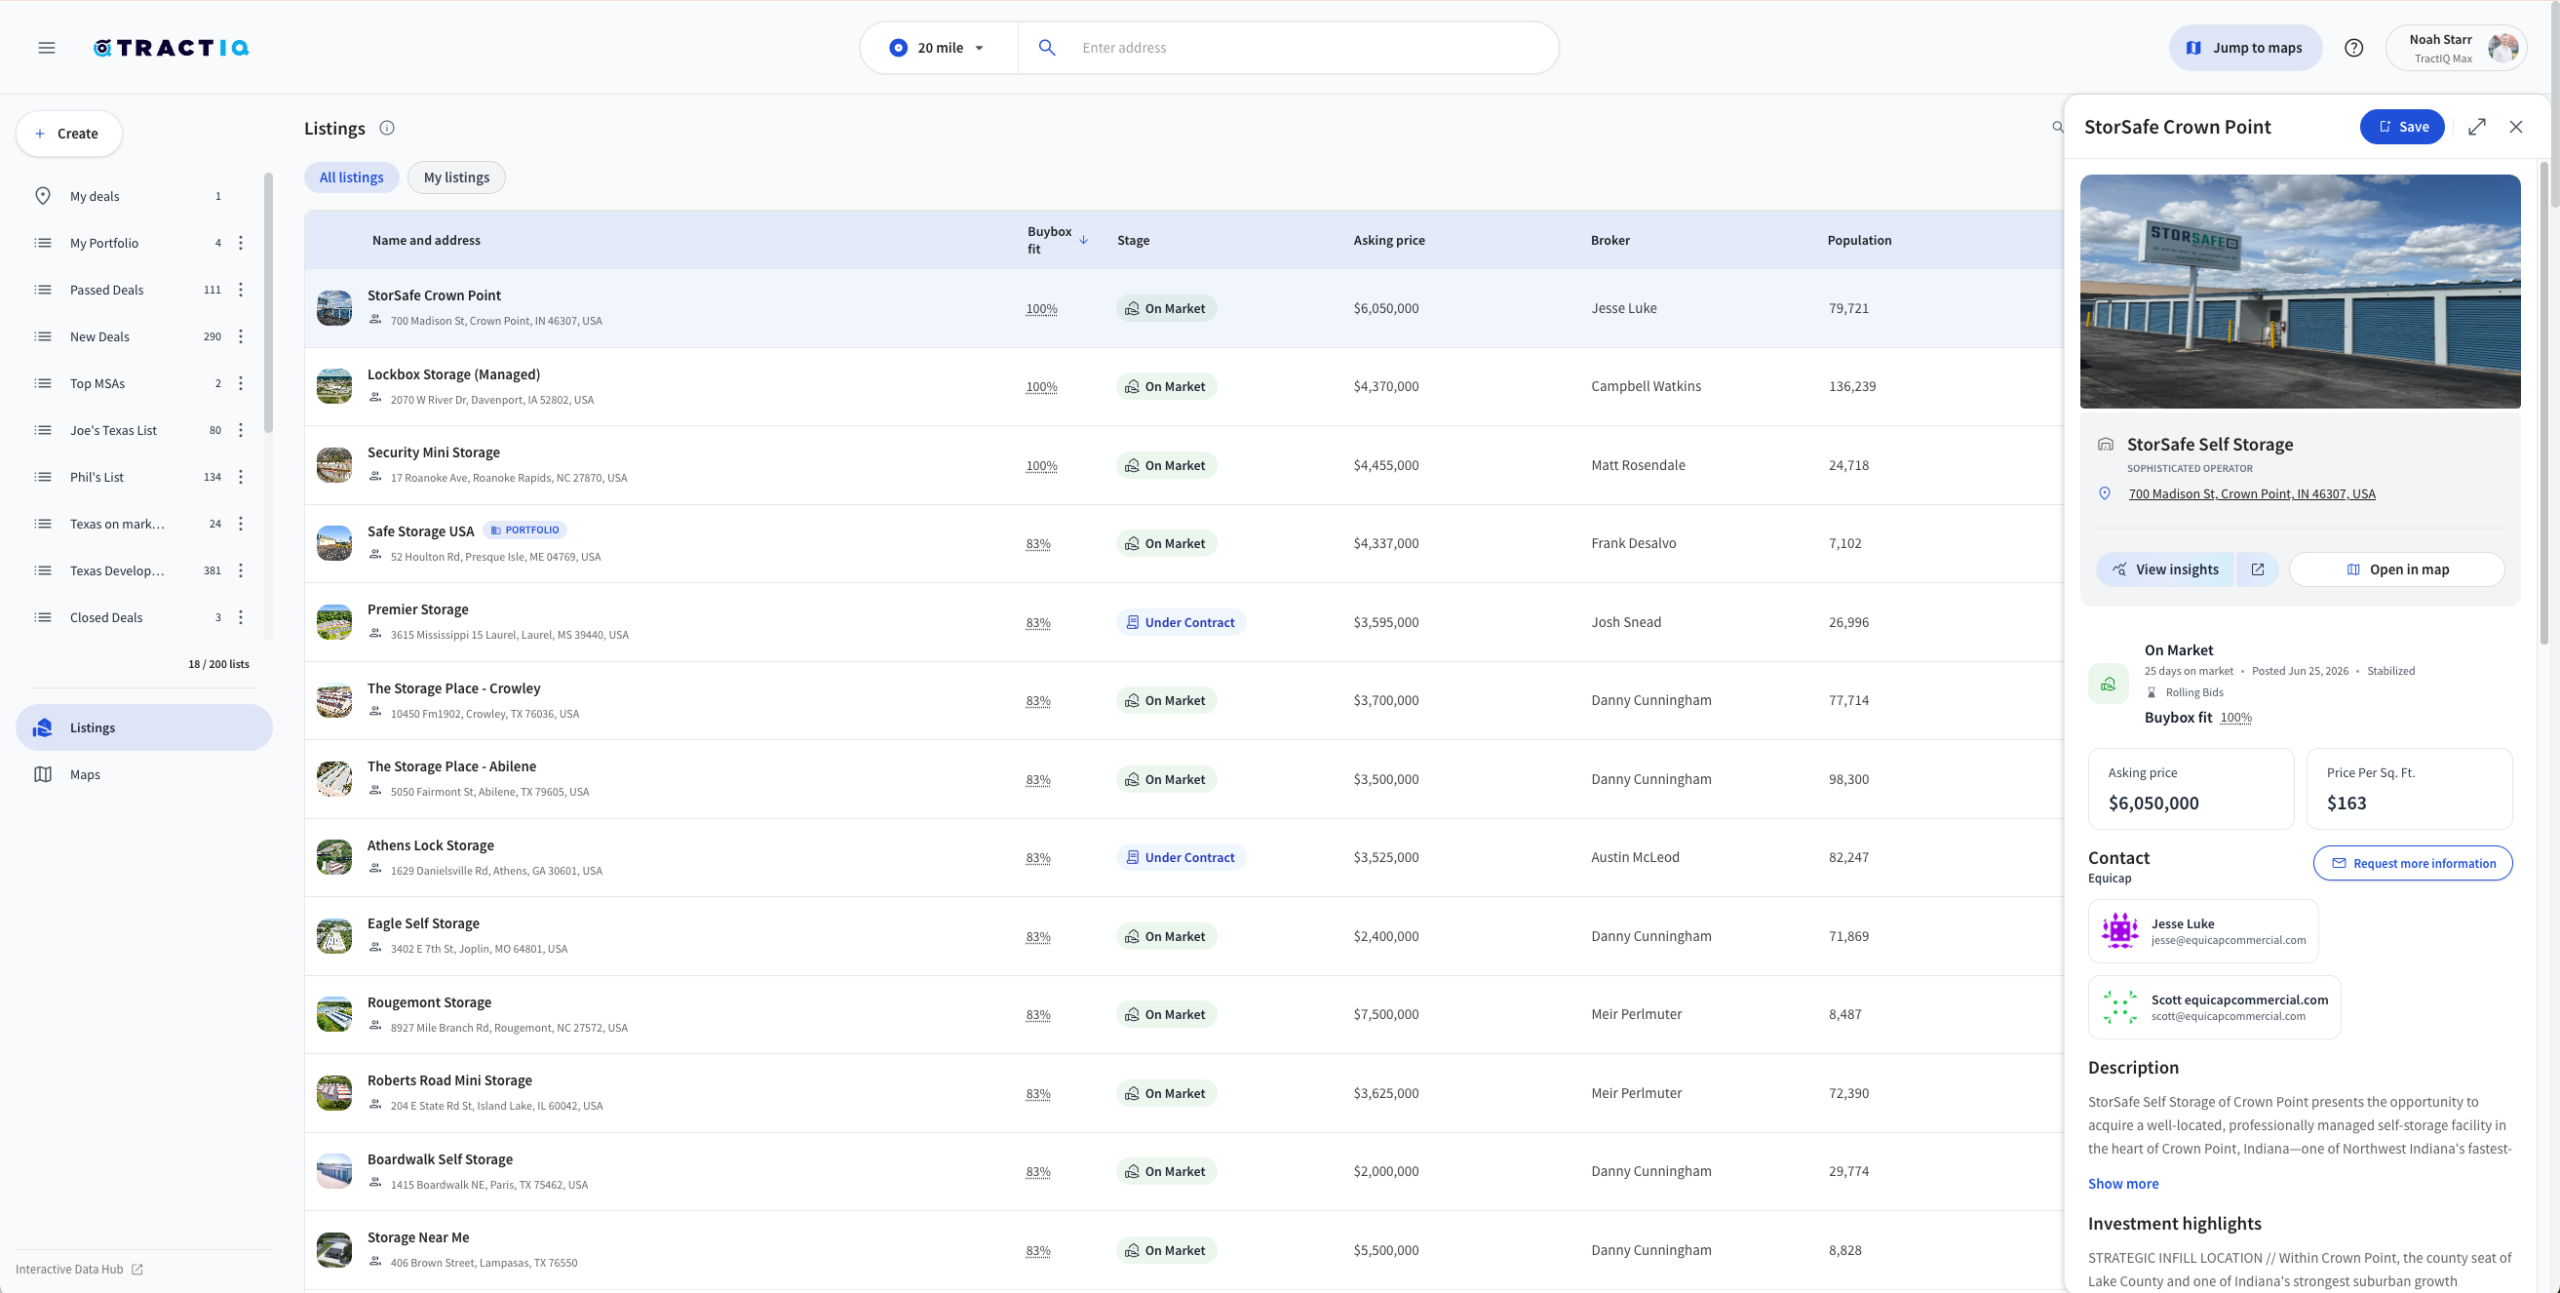This screenshot has height=1293, width=2560.
Task: Sort by Asking price column header
Action: [1389, 240]
